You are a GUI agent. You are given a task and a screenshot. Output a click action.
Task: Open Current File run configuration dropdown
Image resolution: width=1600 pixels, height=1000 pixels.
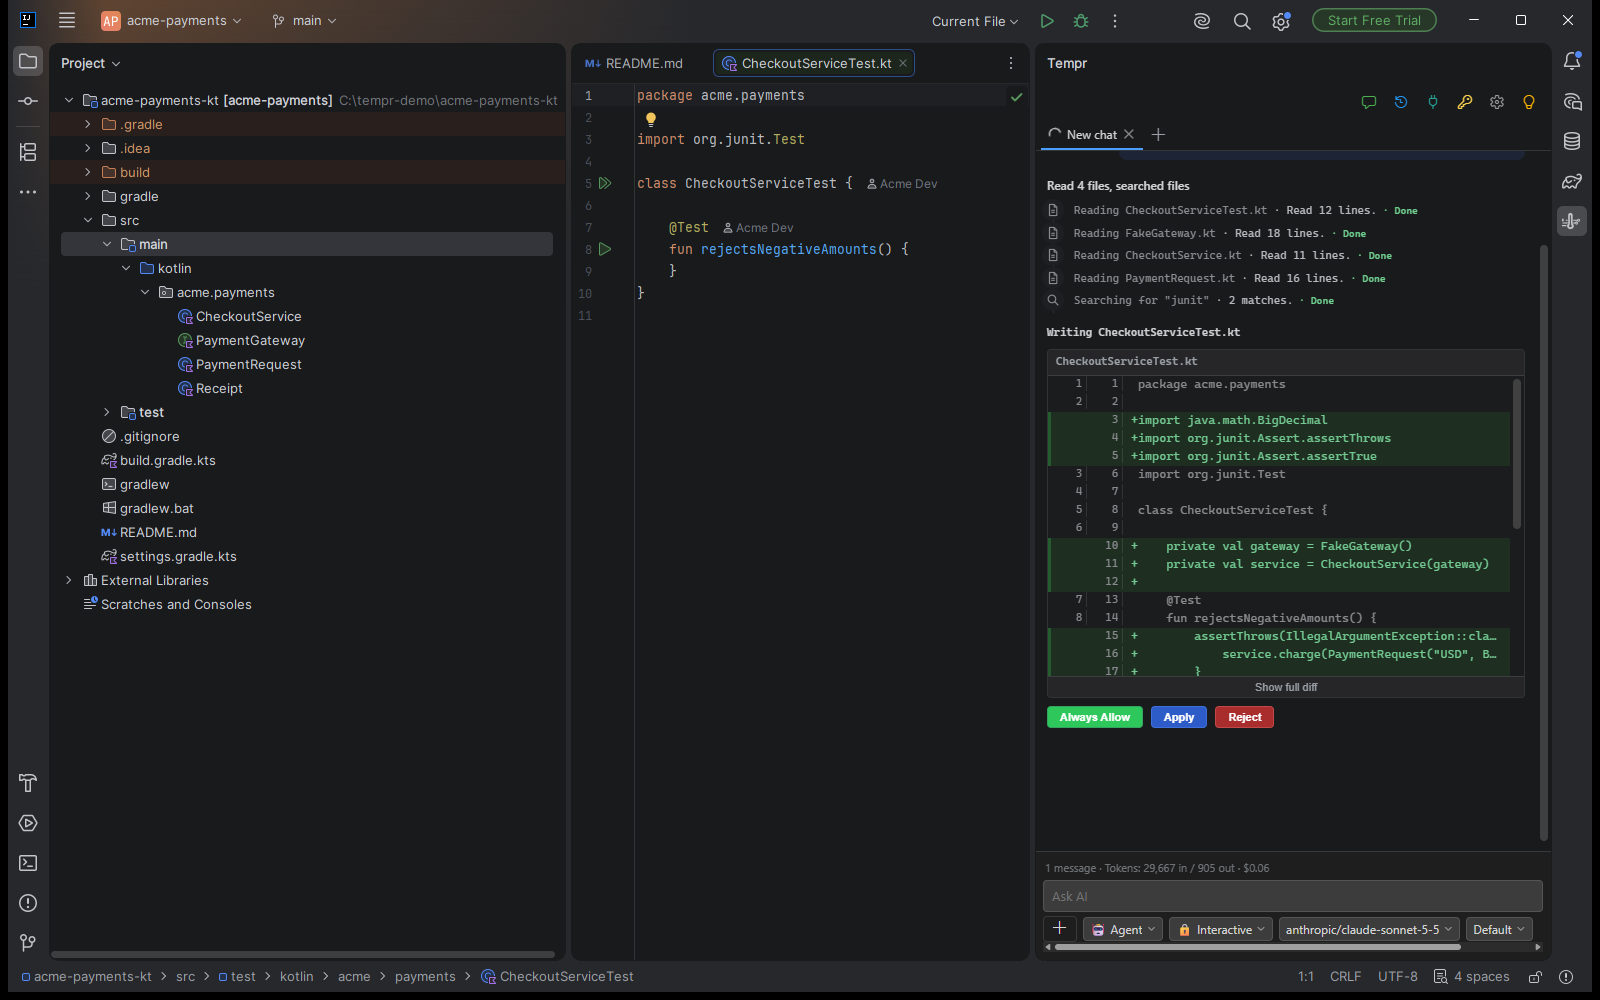[975, 21]
